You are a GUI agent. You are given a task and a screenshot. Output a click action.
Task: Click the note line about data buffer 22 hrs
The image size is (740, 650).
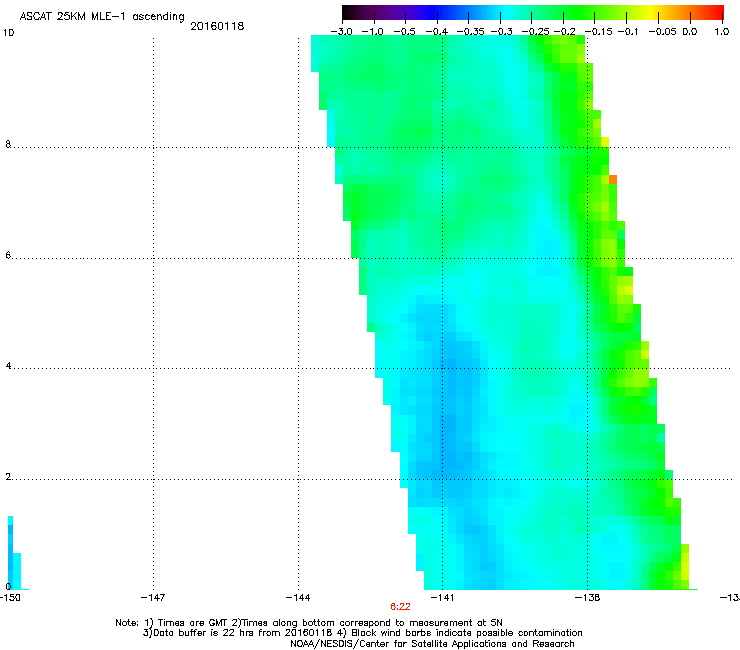[x=362, y=633]
